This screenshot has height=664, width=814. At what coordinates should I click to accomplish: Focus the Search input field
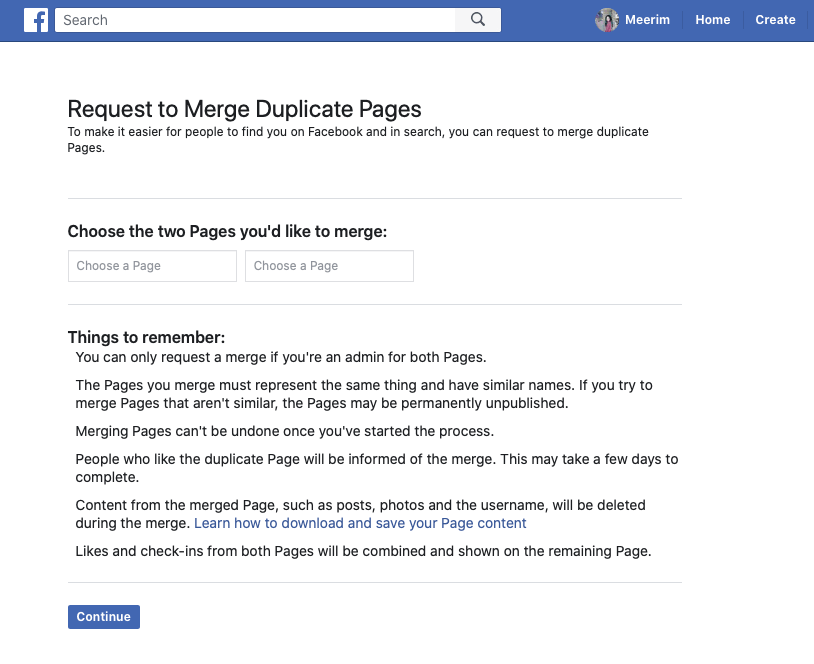tap(255, 20)
